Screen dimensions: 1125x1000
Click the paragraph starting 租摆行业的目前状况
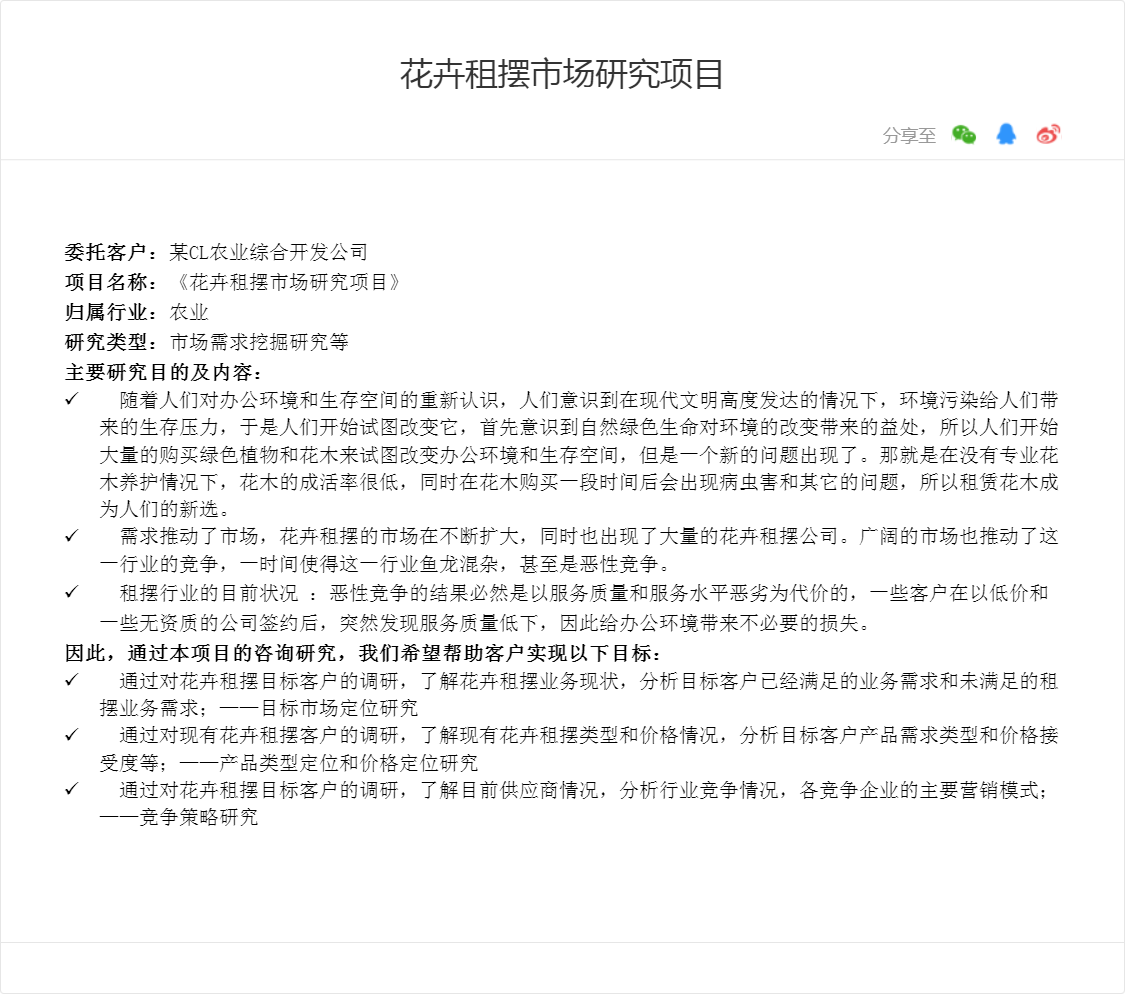574,608
